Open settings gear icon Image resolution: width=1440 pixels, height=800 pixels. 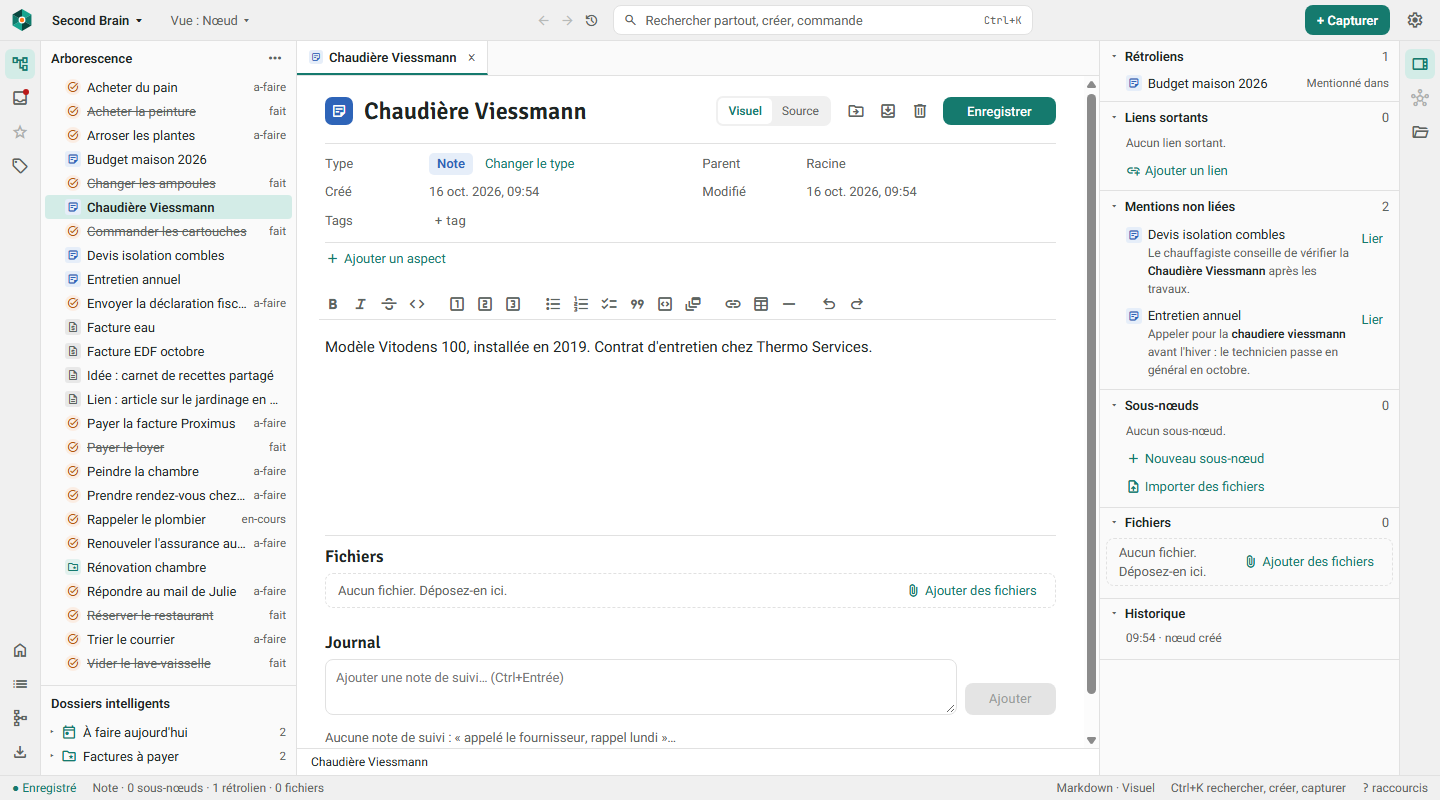pos(1415,20)
